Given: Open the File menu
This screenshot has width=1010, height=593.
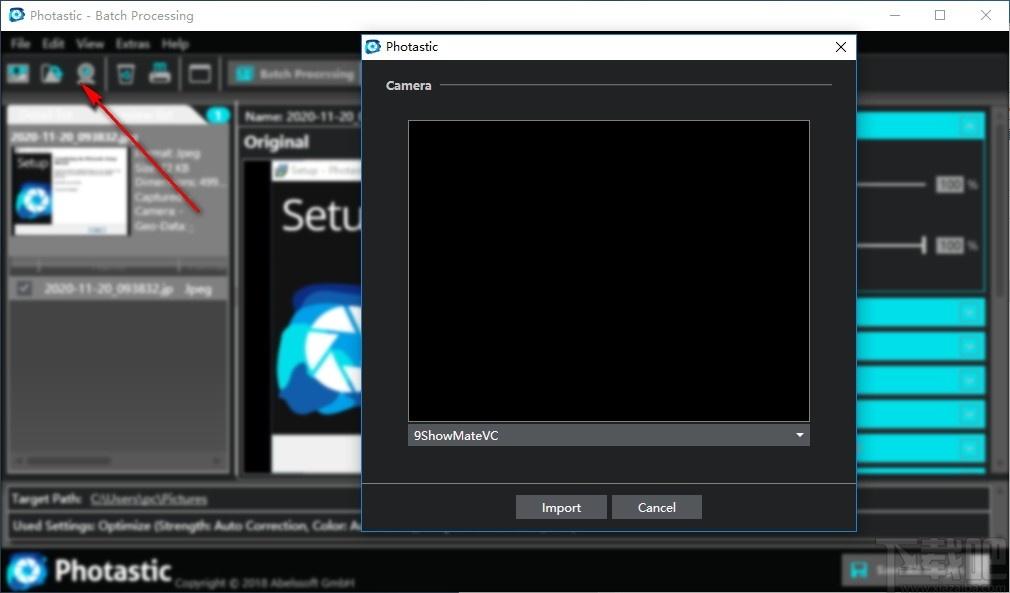Looking at the screenshot, I should (21, 44).
